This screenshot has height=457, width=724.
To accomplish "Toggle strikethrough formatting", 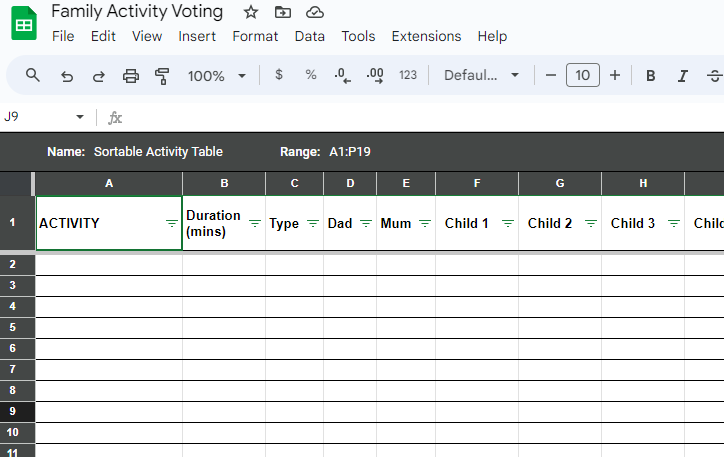I will pyautogui.click(x=714, y=75).
